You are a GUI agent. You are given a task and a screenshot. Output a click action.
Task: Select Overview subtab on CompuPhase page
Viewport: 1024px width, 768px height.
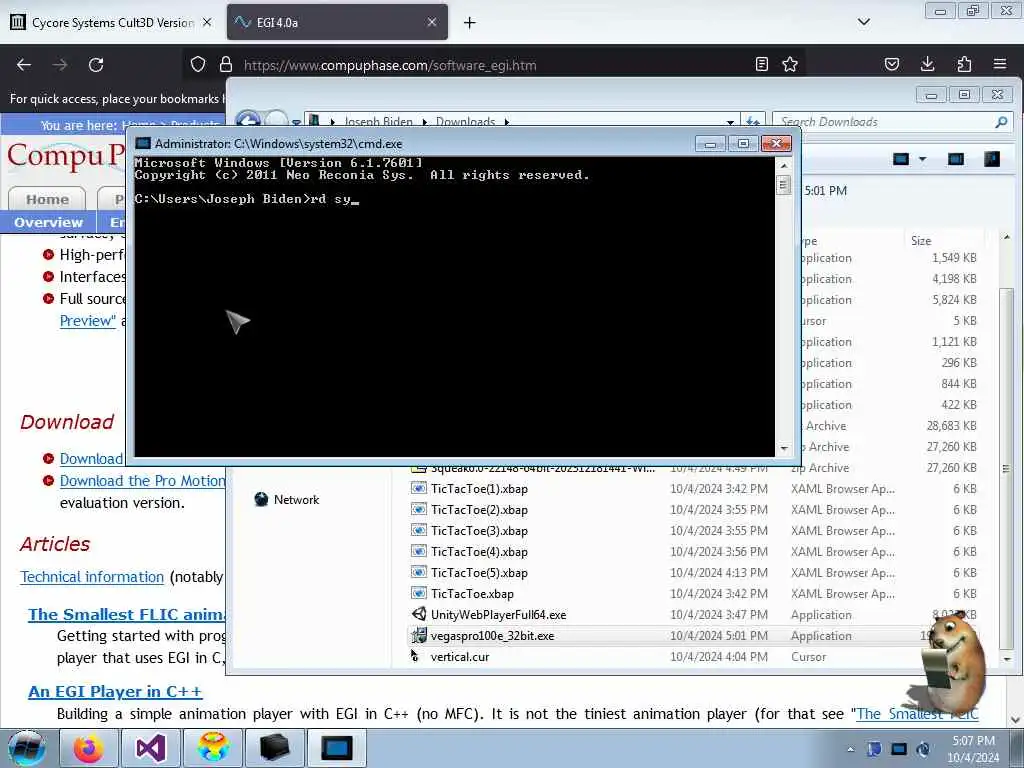click(48, 222)
